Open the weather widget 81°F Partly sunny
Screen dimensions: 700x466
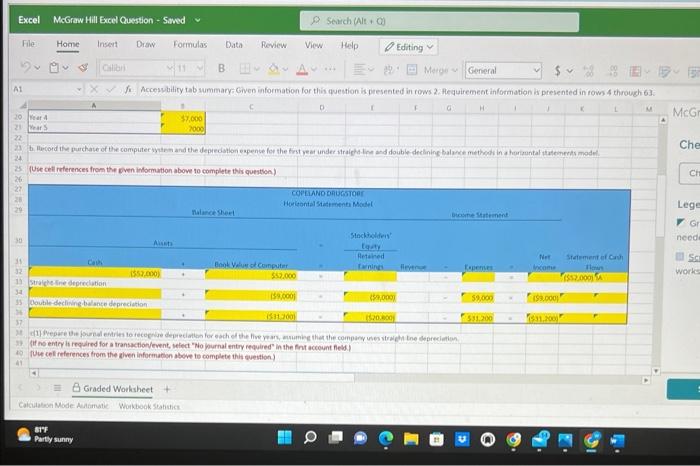tap(45, 434)
